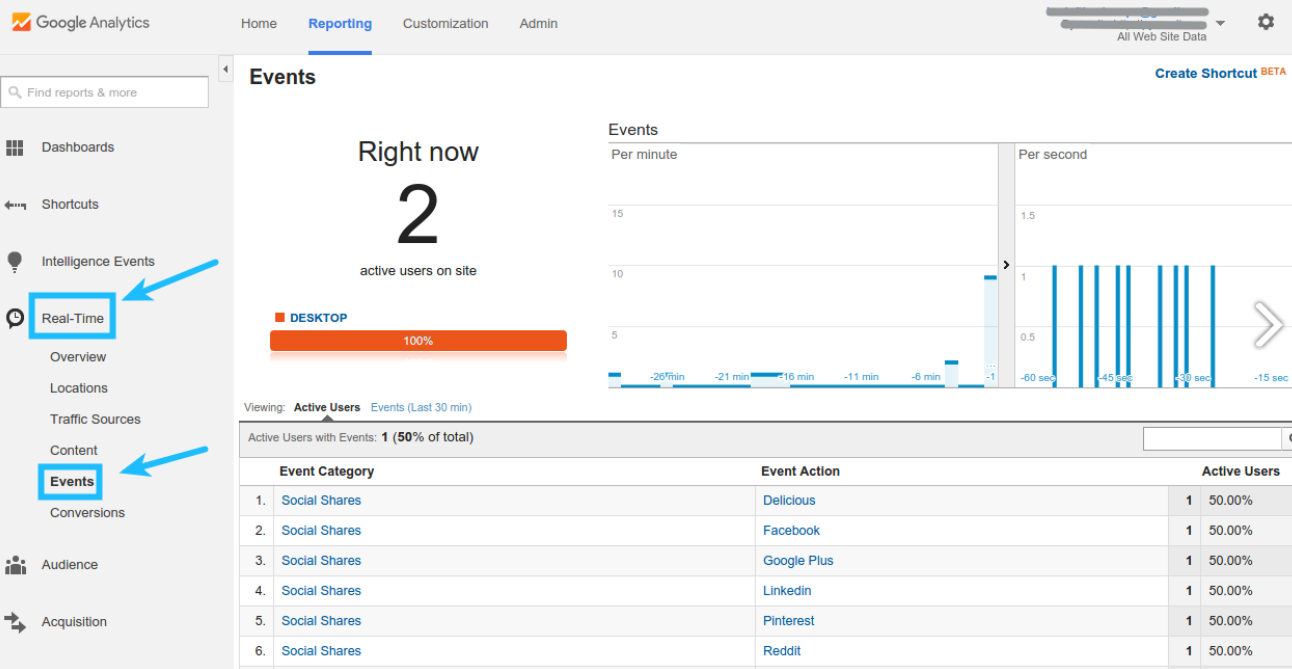Viewport: 1292px width, 669px height.
Task: Open the Admin tab
Action: click(539, 23)
